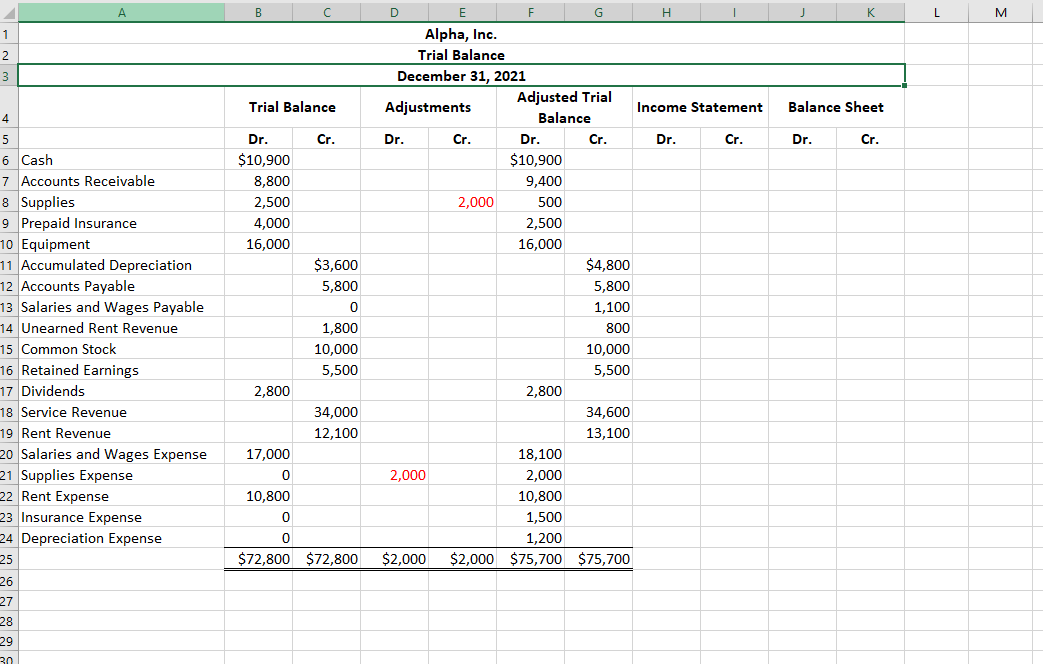Image resolution: width=1043 pixels, height=664 pixels.
Task: Select the 1,500 Insurance Expense cell
Action: click(530, 517)
